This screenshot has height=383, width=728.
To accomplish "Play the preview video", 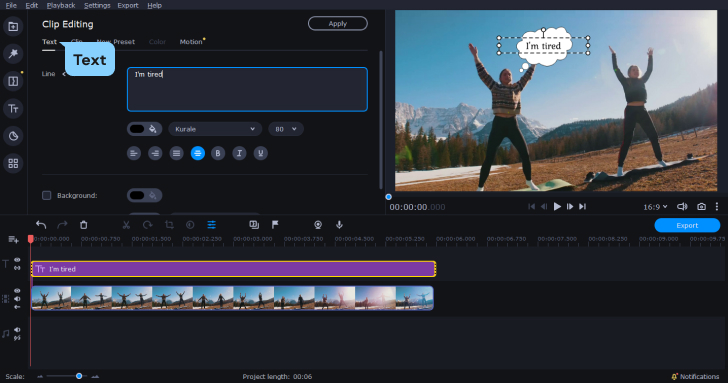I will pos(557,207).
